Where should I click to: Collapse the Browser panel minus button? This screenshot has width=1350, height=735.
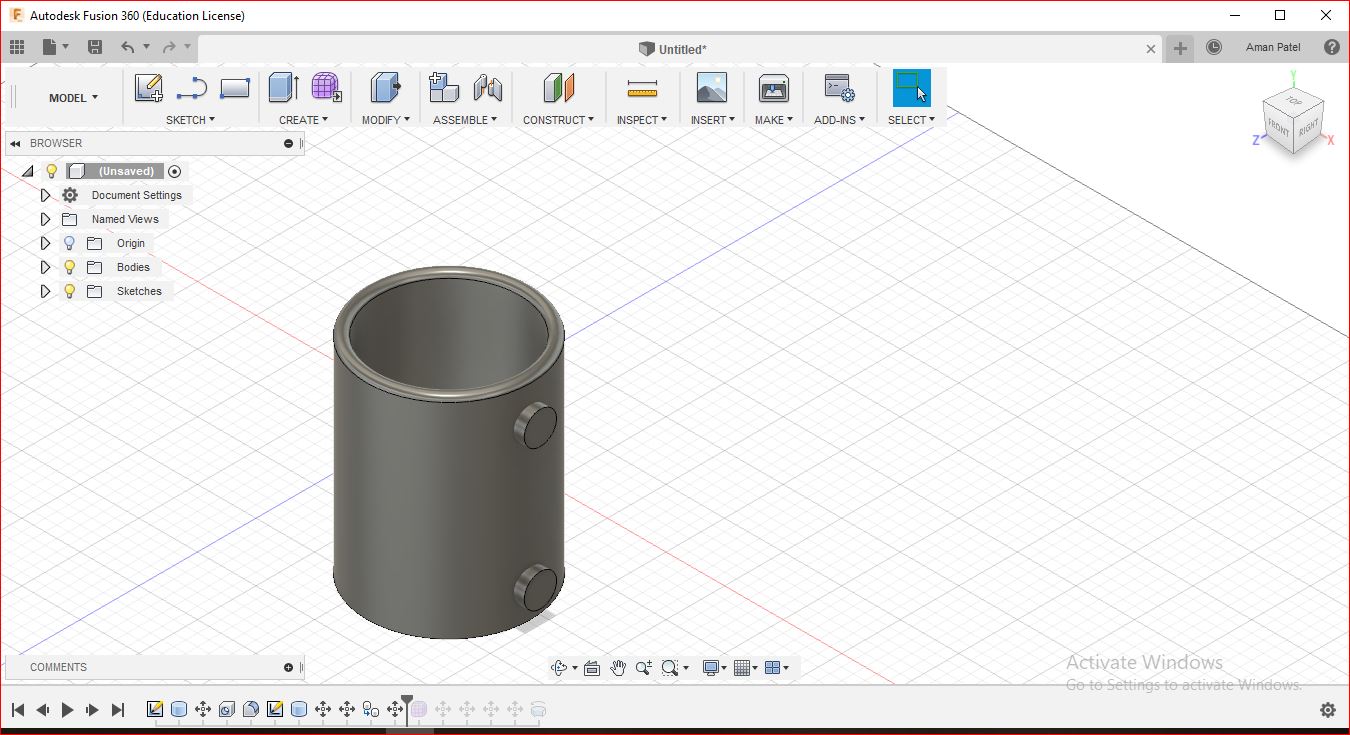(289, 143)
